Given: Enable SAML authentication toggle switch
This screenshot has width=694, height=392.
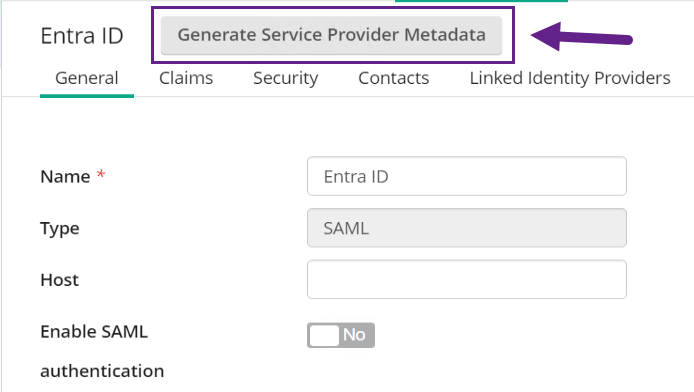Looking at the screenshot, I should tap(341, 335).
